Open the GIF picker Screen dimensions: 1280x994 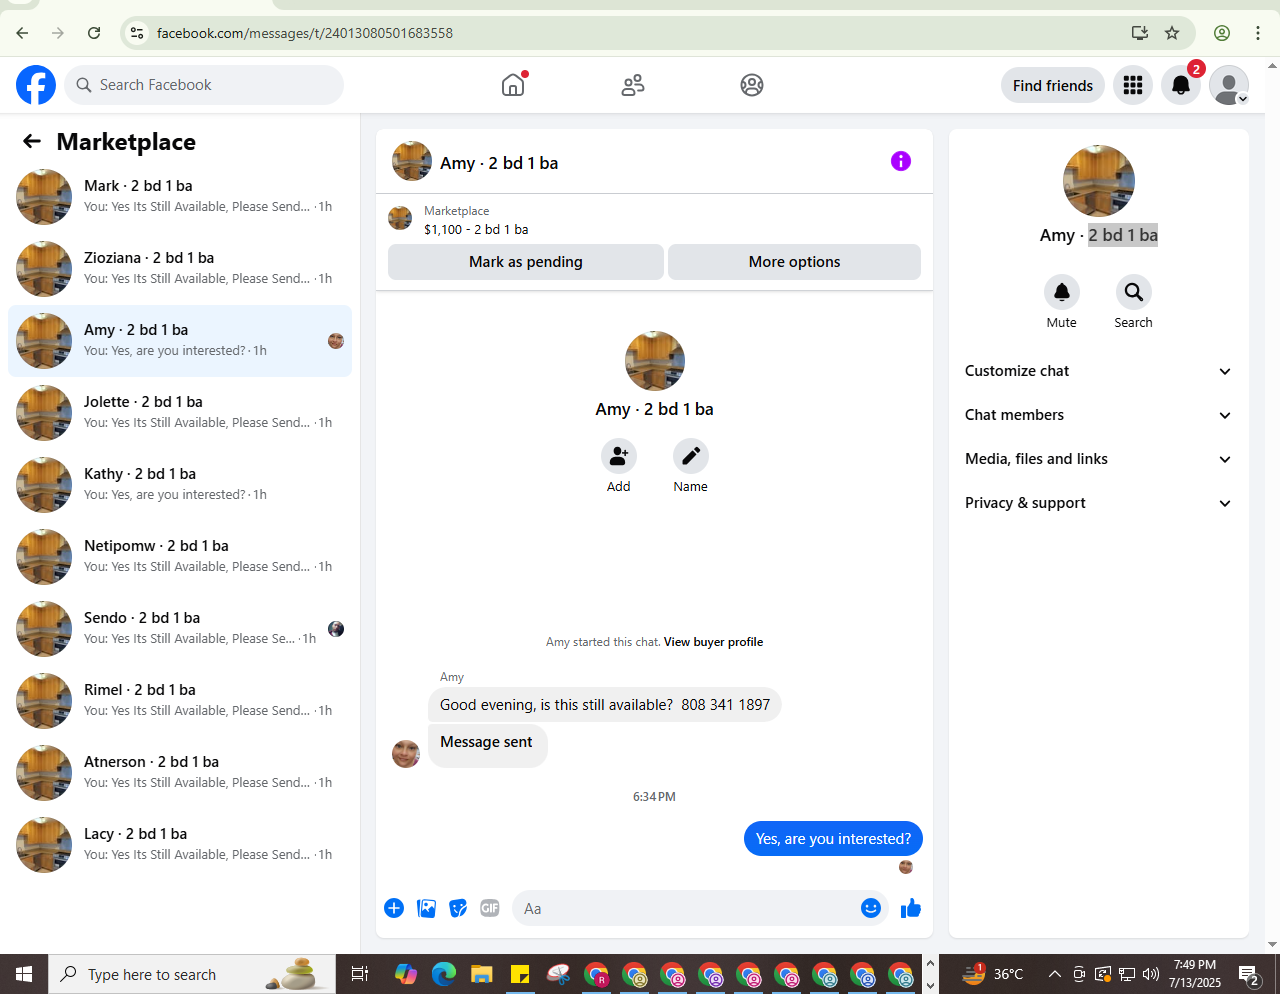tap(490, 908)
